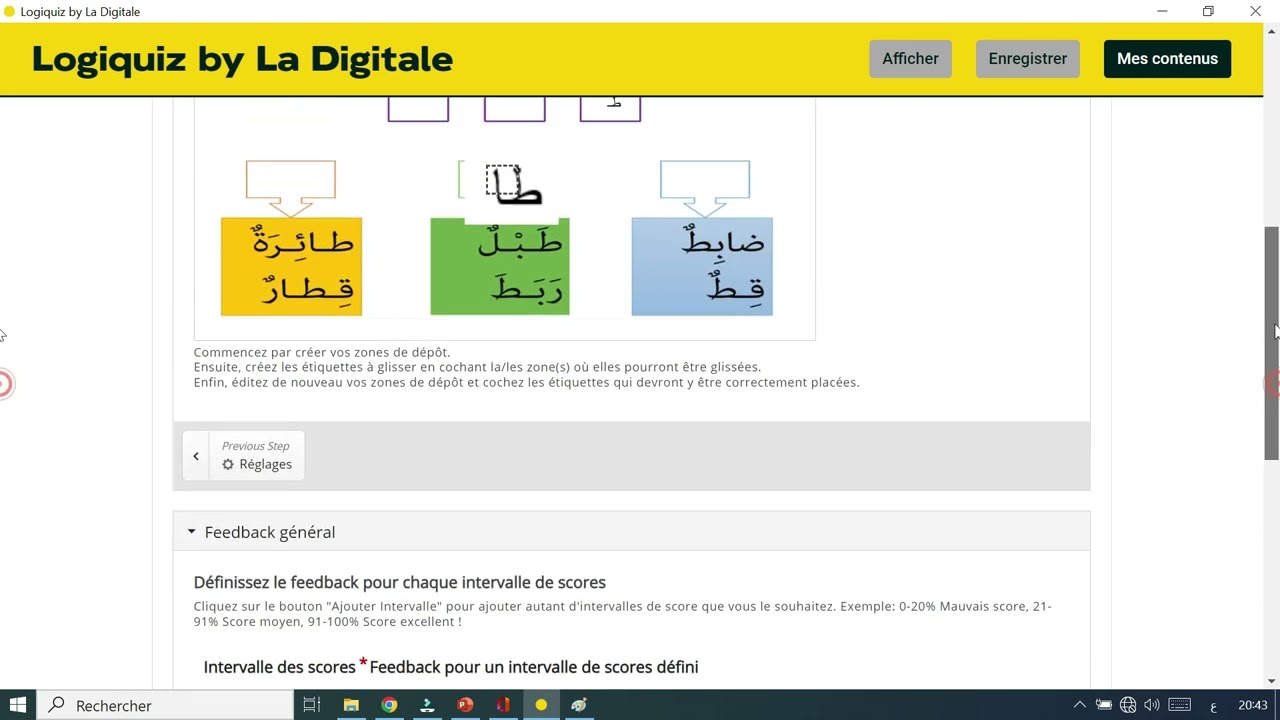Click the Rechercher taskbar search box
1280x720 pixels.
[165, 705]
